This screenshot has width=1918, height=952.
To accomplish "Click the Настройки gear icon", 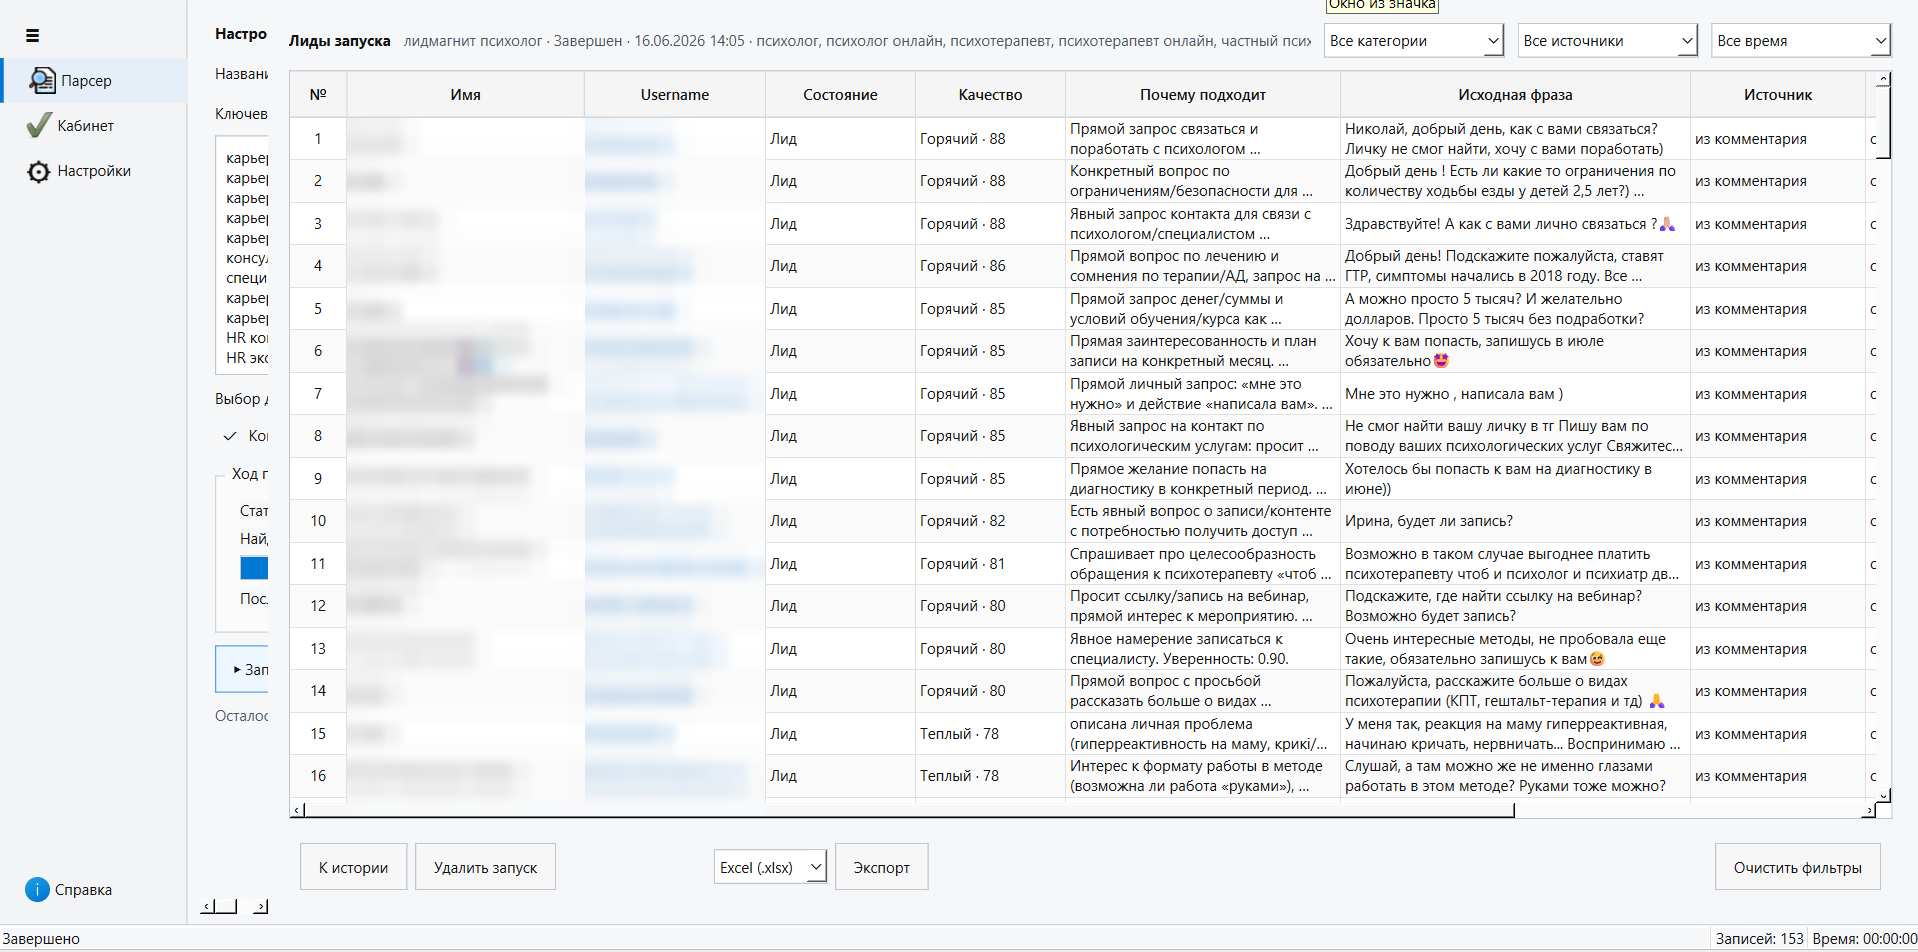I will point(39,171).
